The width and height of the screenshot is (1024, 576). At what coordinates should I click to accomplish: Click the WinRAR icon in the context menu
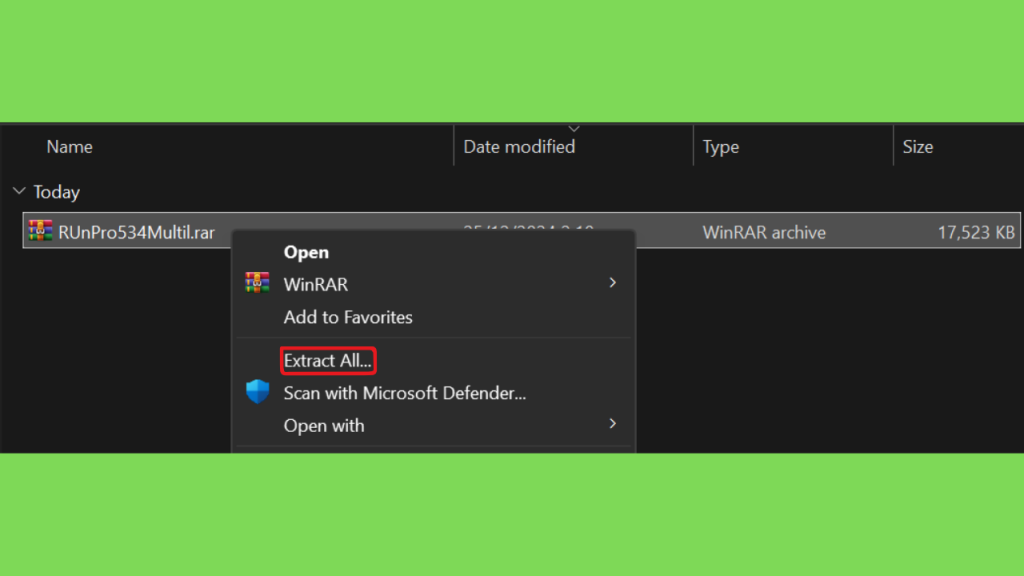pyautogui.click(x=257, y=283)
